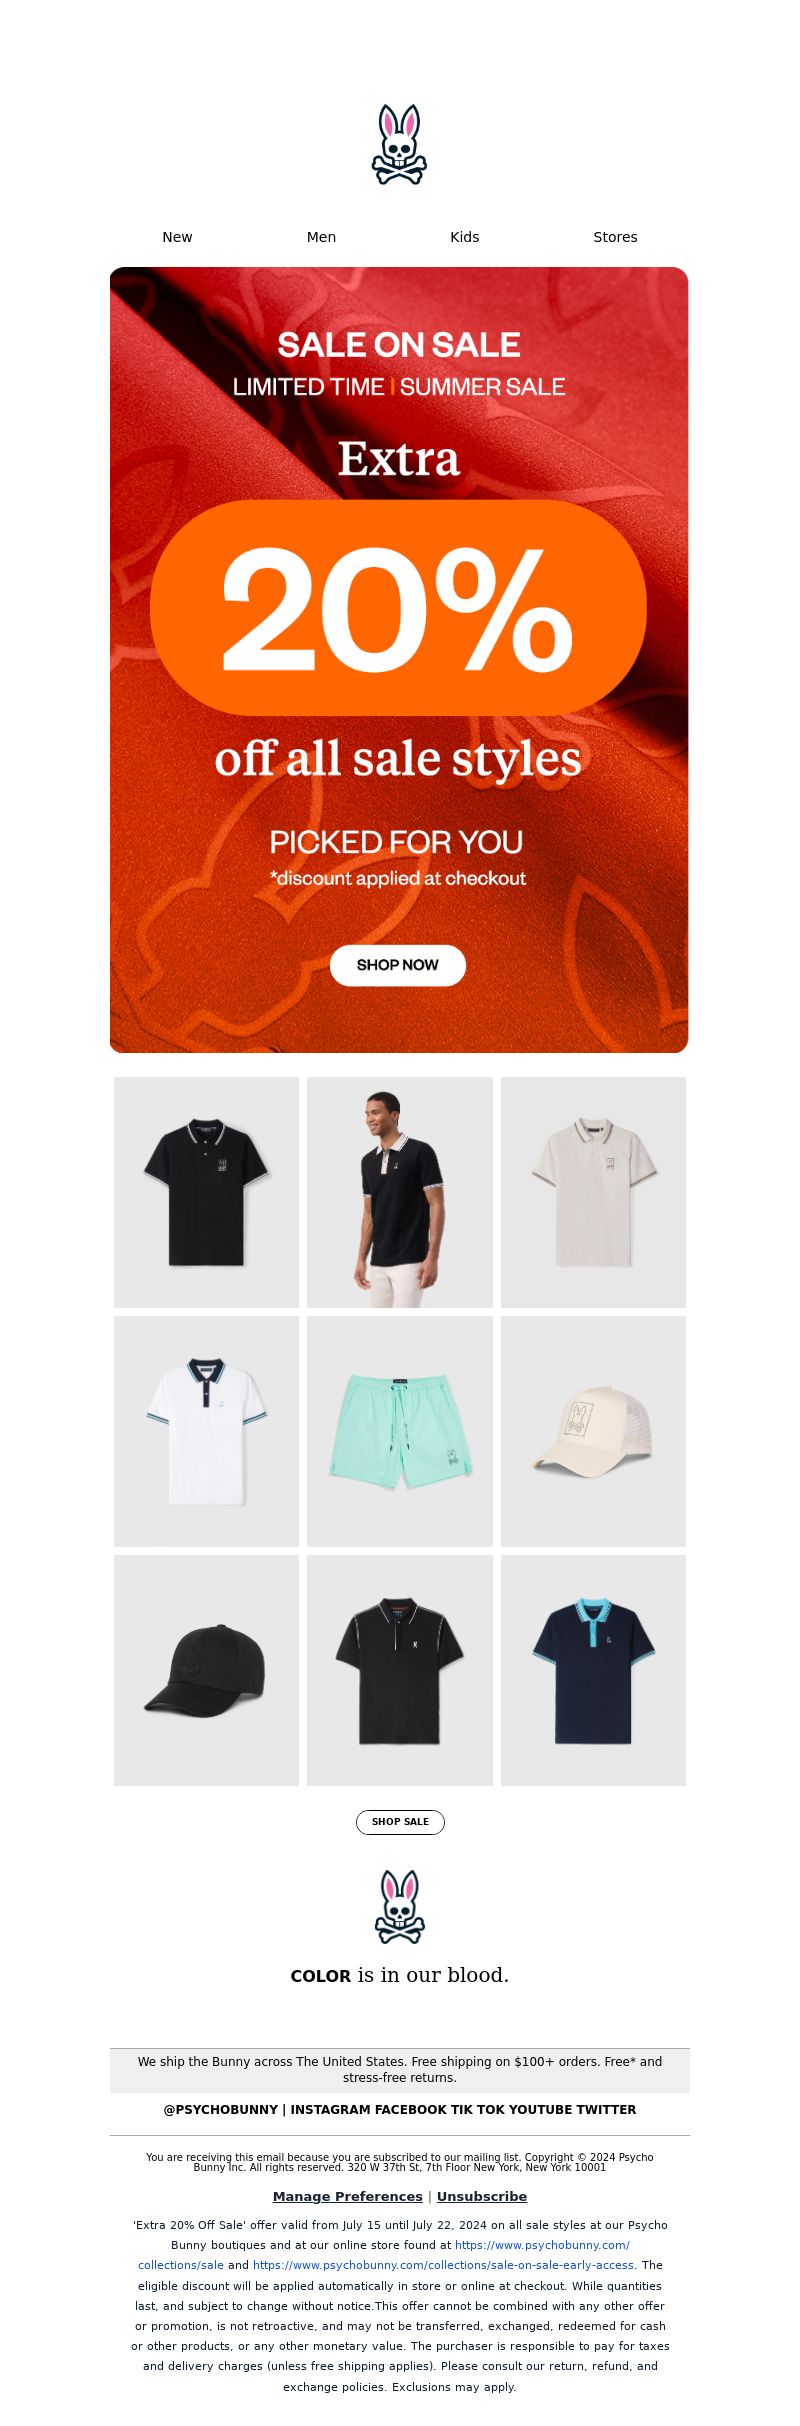Image resolution: width=800 pixels, height=2426 pixels.
Task: Select the black polo shirt thumbnail
Action: (x=206, y=1192)
